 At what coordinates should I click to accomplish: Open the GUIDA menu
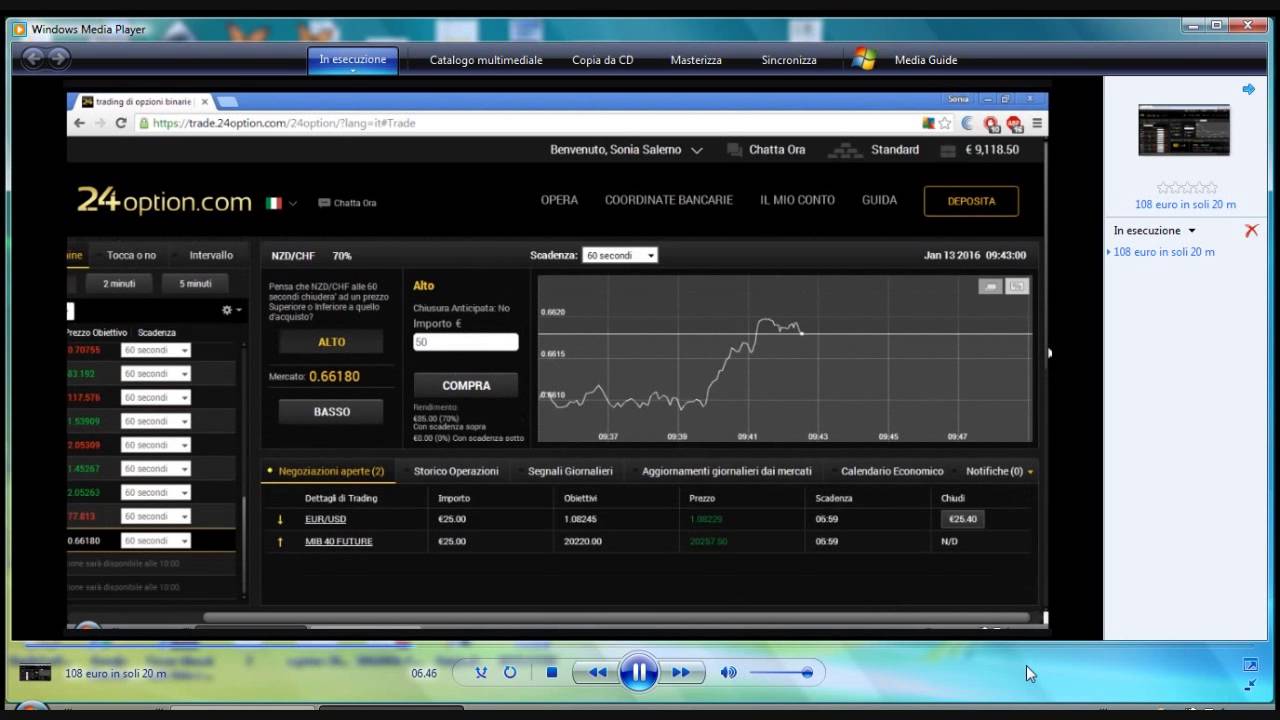tap(879, 200)
